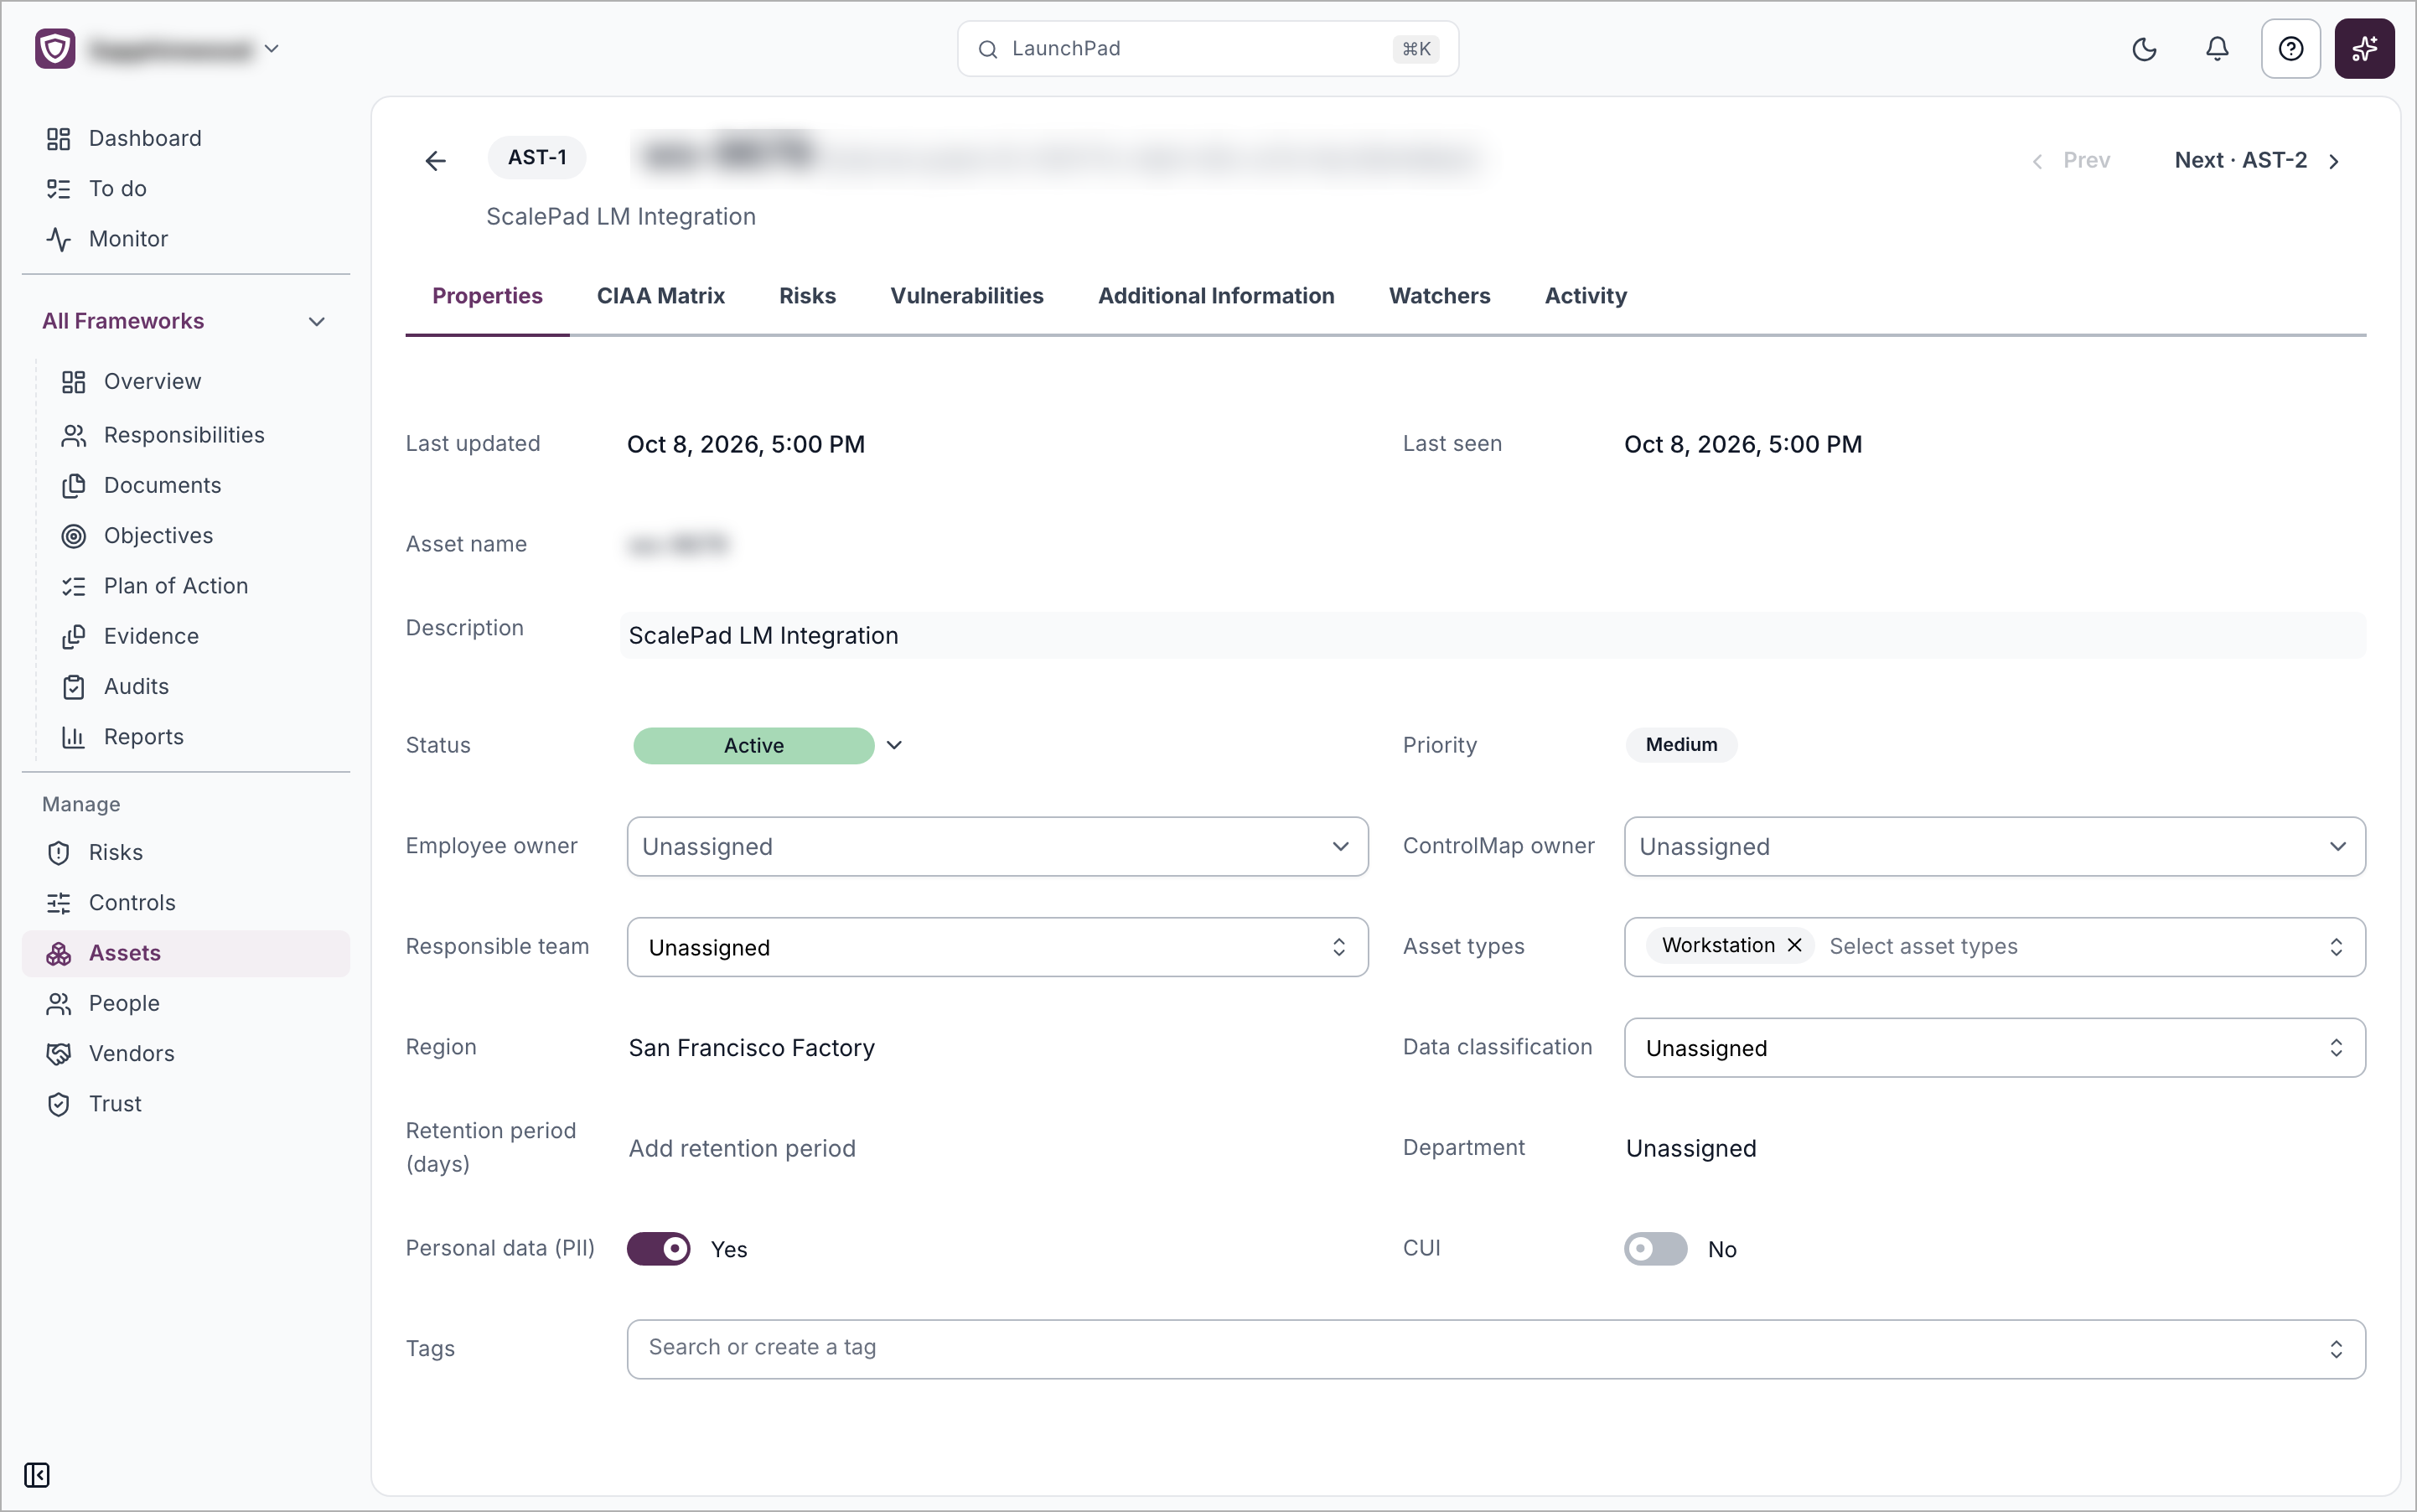
Task: Open Plan of Action in sidebar
Action: 176,586
